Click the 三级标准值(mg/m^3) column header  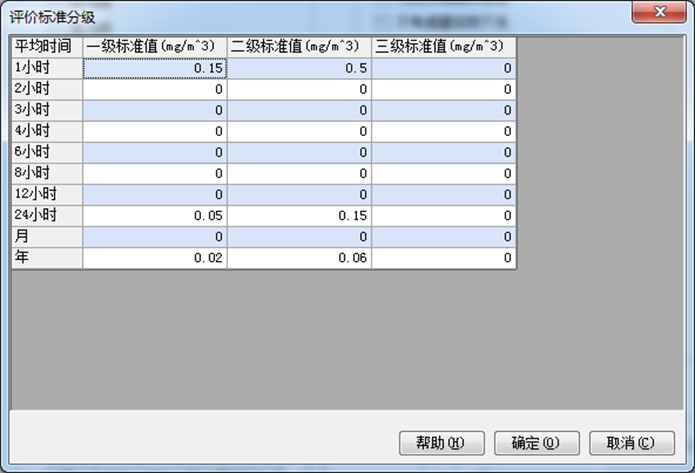(x=443, y=47)
